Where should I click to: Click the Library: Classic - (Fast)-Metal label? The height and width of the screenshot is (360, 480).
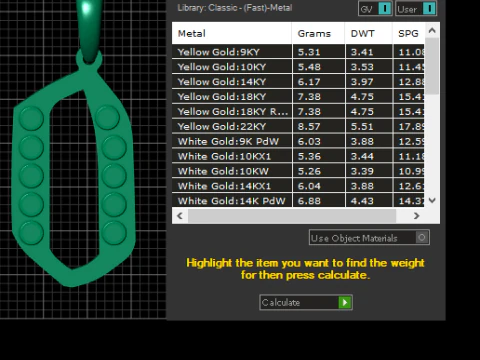pos(235,8)
